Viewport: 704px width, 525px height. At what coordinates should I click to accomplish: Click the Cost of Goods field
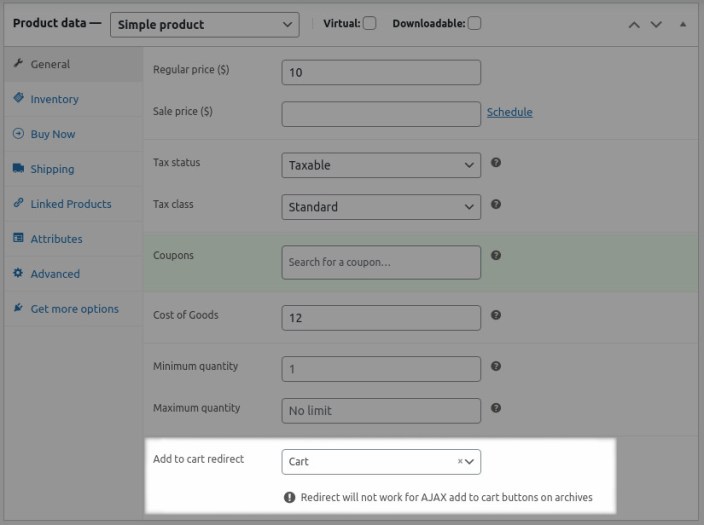[x=381, y=318]
